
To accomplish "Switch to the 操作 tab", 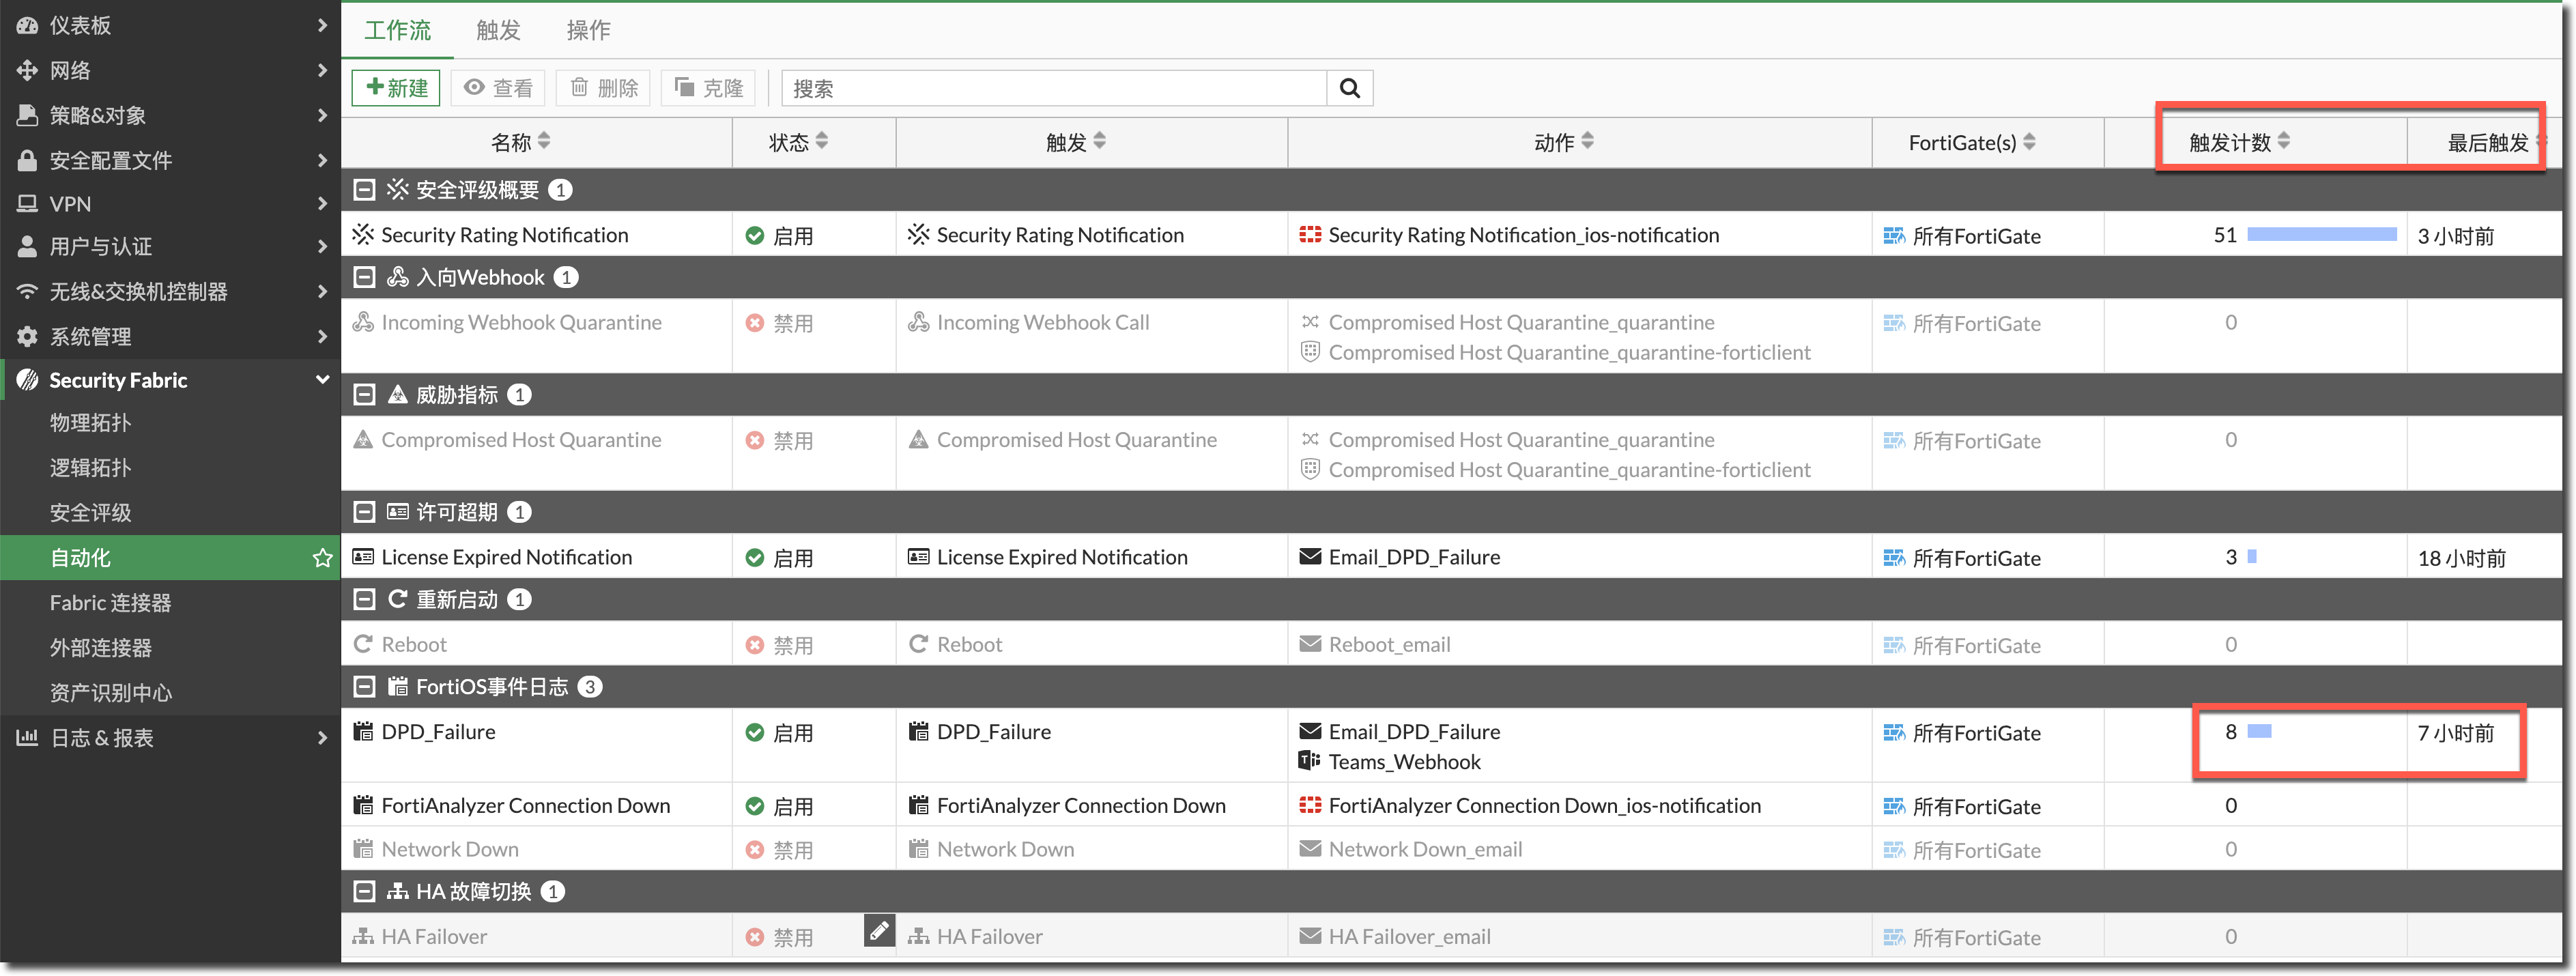I will [588, 30].
